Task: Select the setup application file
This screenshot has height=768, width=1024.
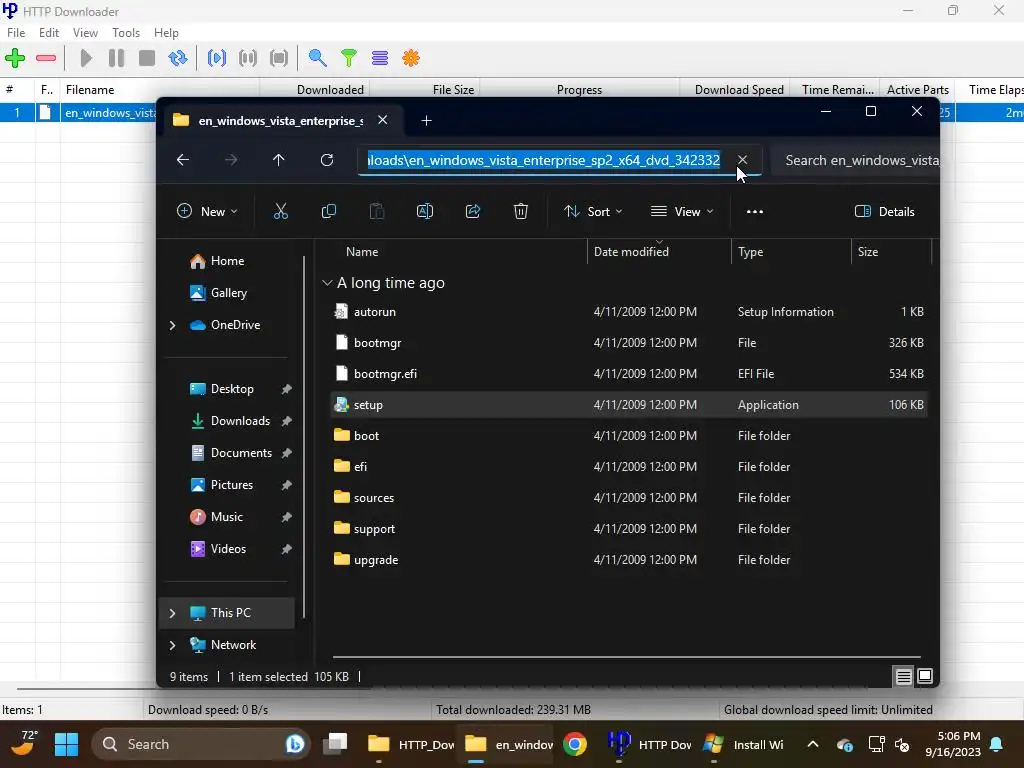Action: [629, 405]
